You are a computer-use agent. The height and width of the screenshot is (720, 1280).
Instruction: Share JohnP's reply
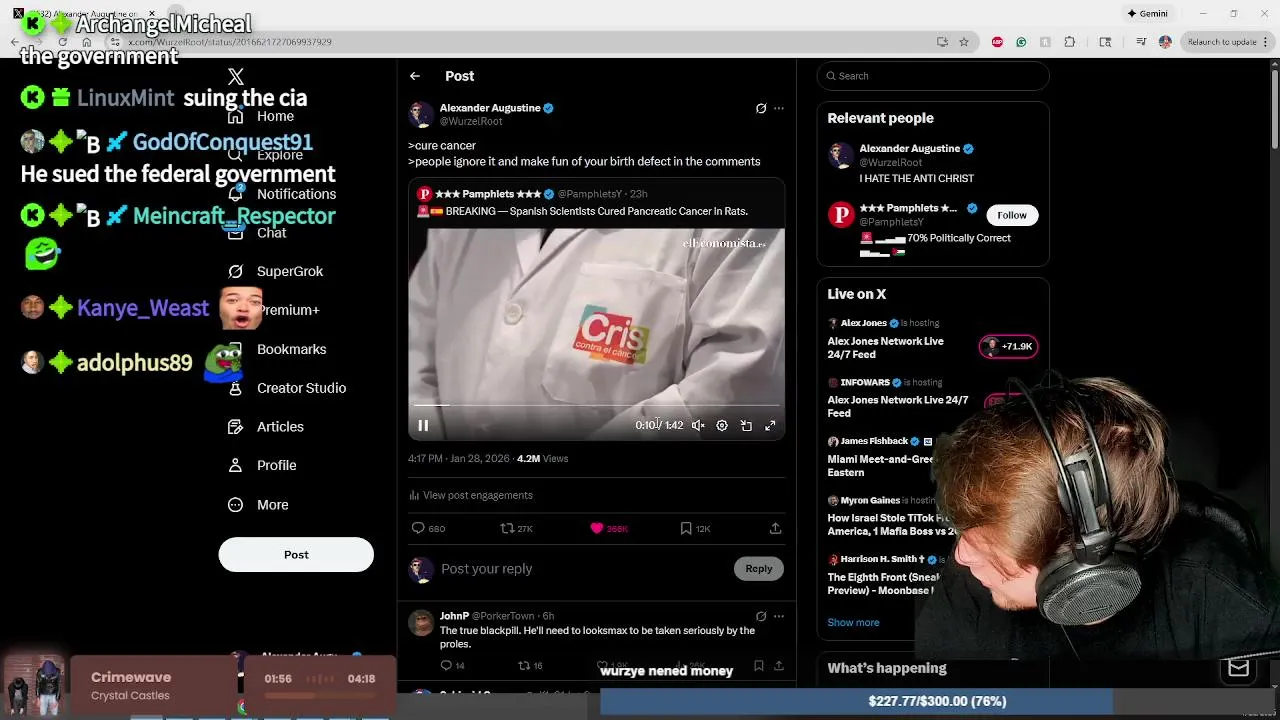pyautogui.click(x=778, y=665)
